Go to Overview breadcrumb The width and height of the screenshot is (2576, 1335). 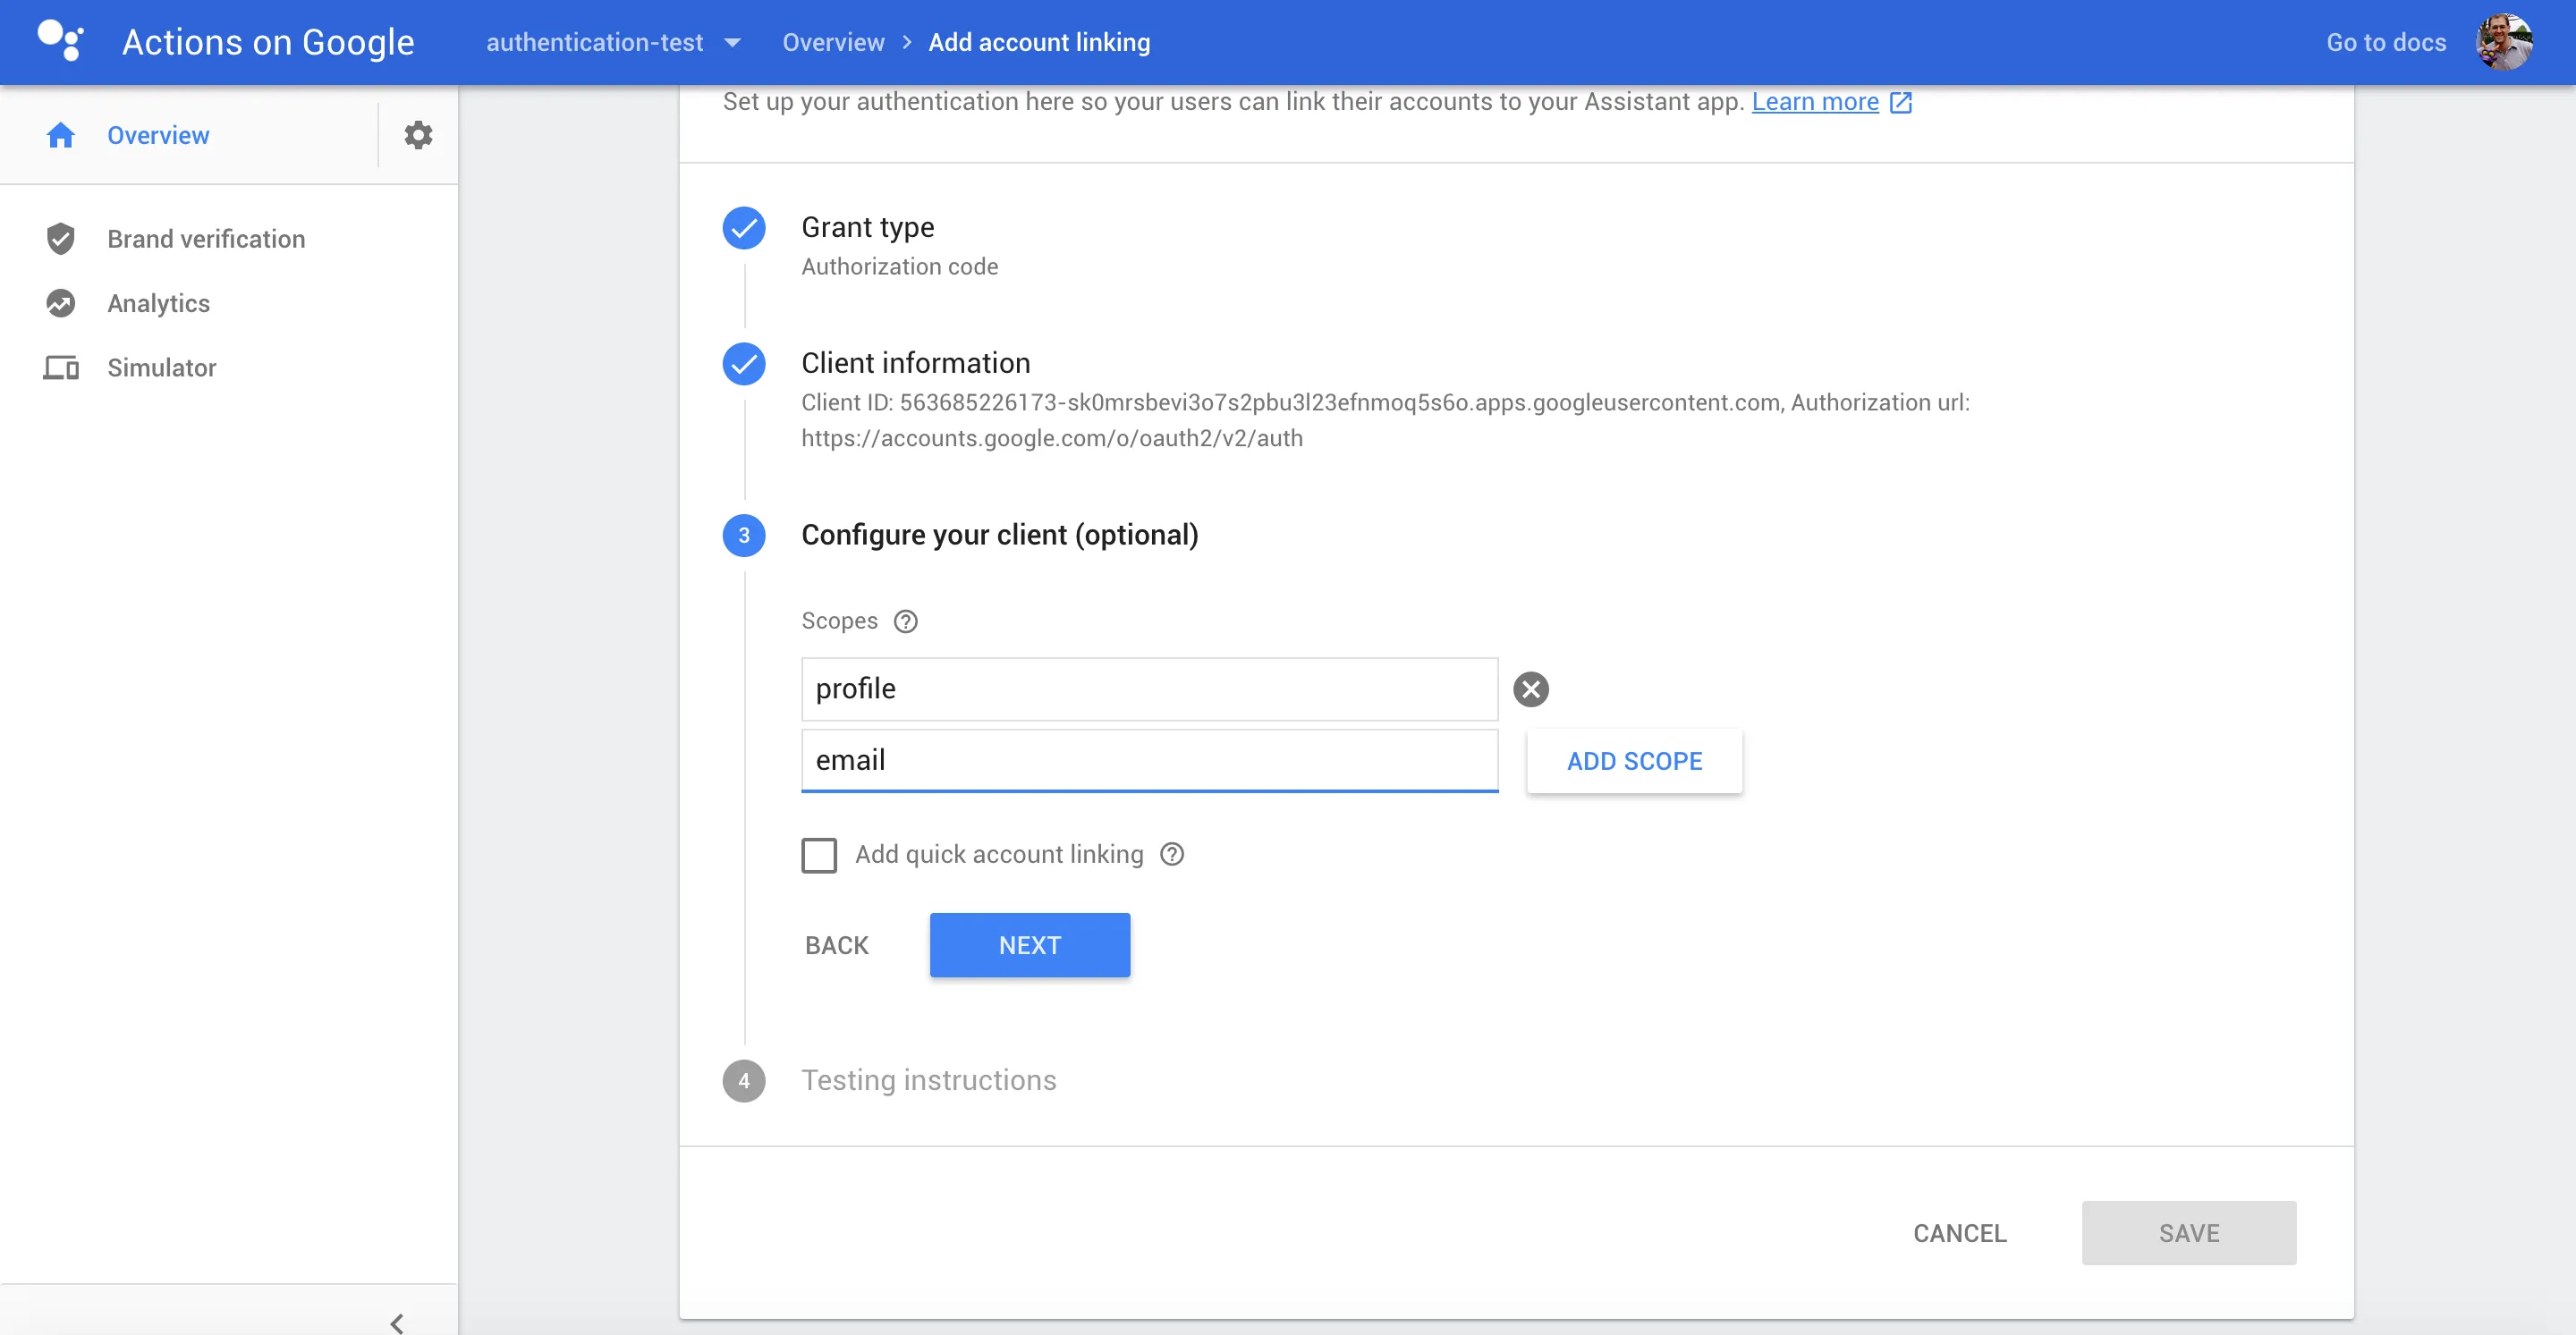coord(833,42)
